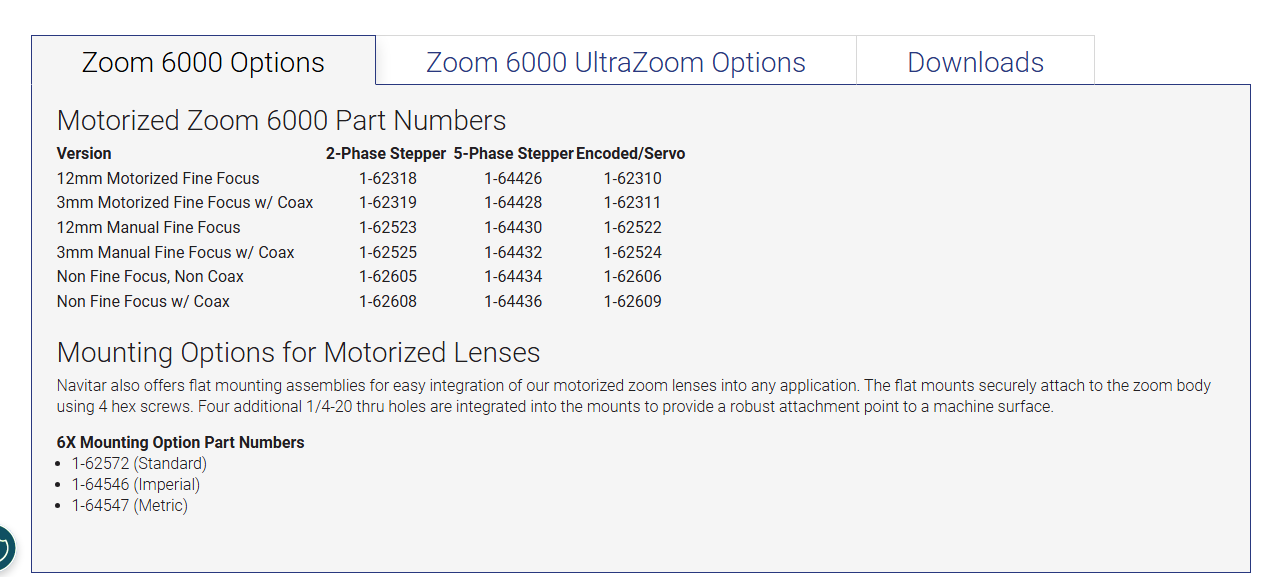The width and height of the screenshot is (1272, 577).
Task: Click part number 1-62310
Action: [632, 178]
